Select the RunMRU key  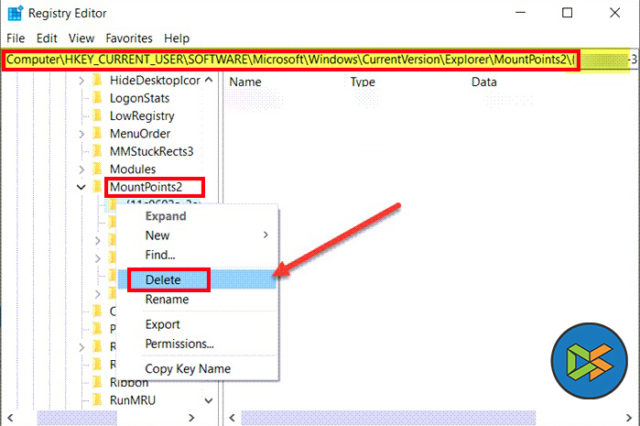[x=132, y=400]
